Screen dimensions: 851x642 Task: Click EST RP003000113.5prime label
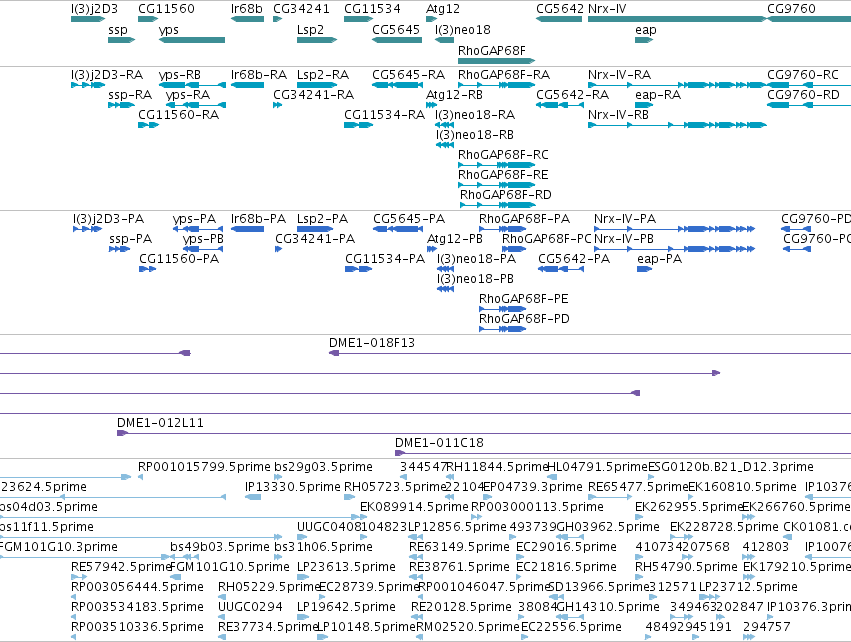(x=537, y=507)
